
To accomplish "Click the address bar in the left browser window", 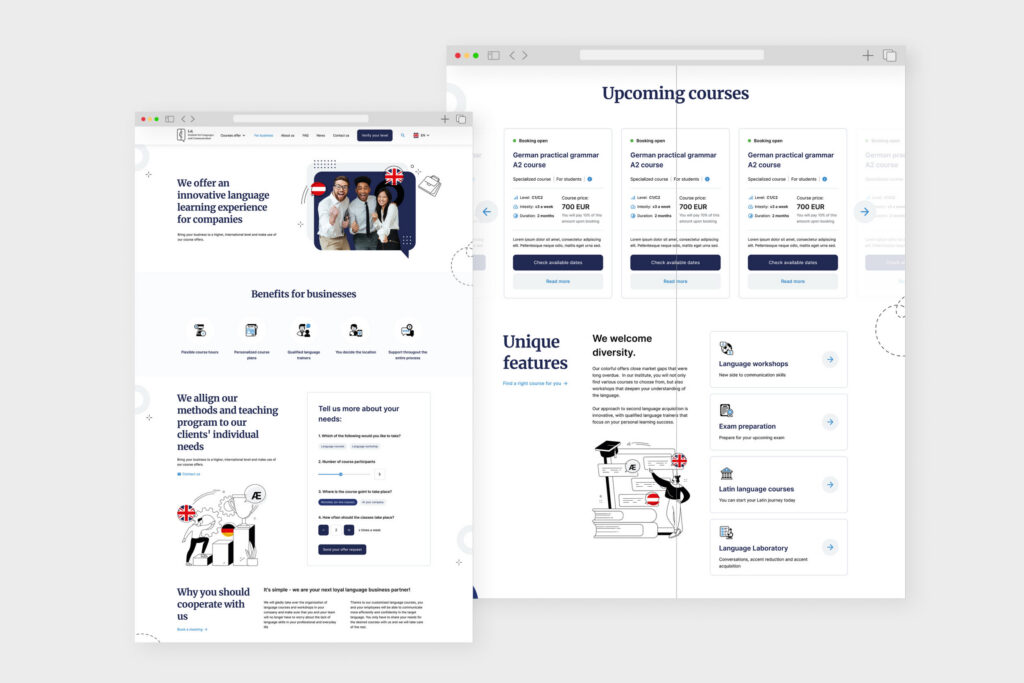I will click(x=301, y=119).
